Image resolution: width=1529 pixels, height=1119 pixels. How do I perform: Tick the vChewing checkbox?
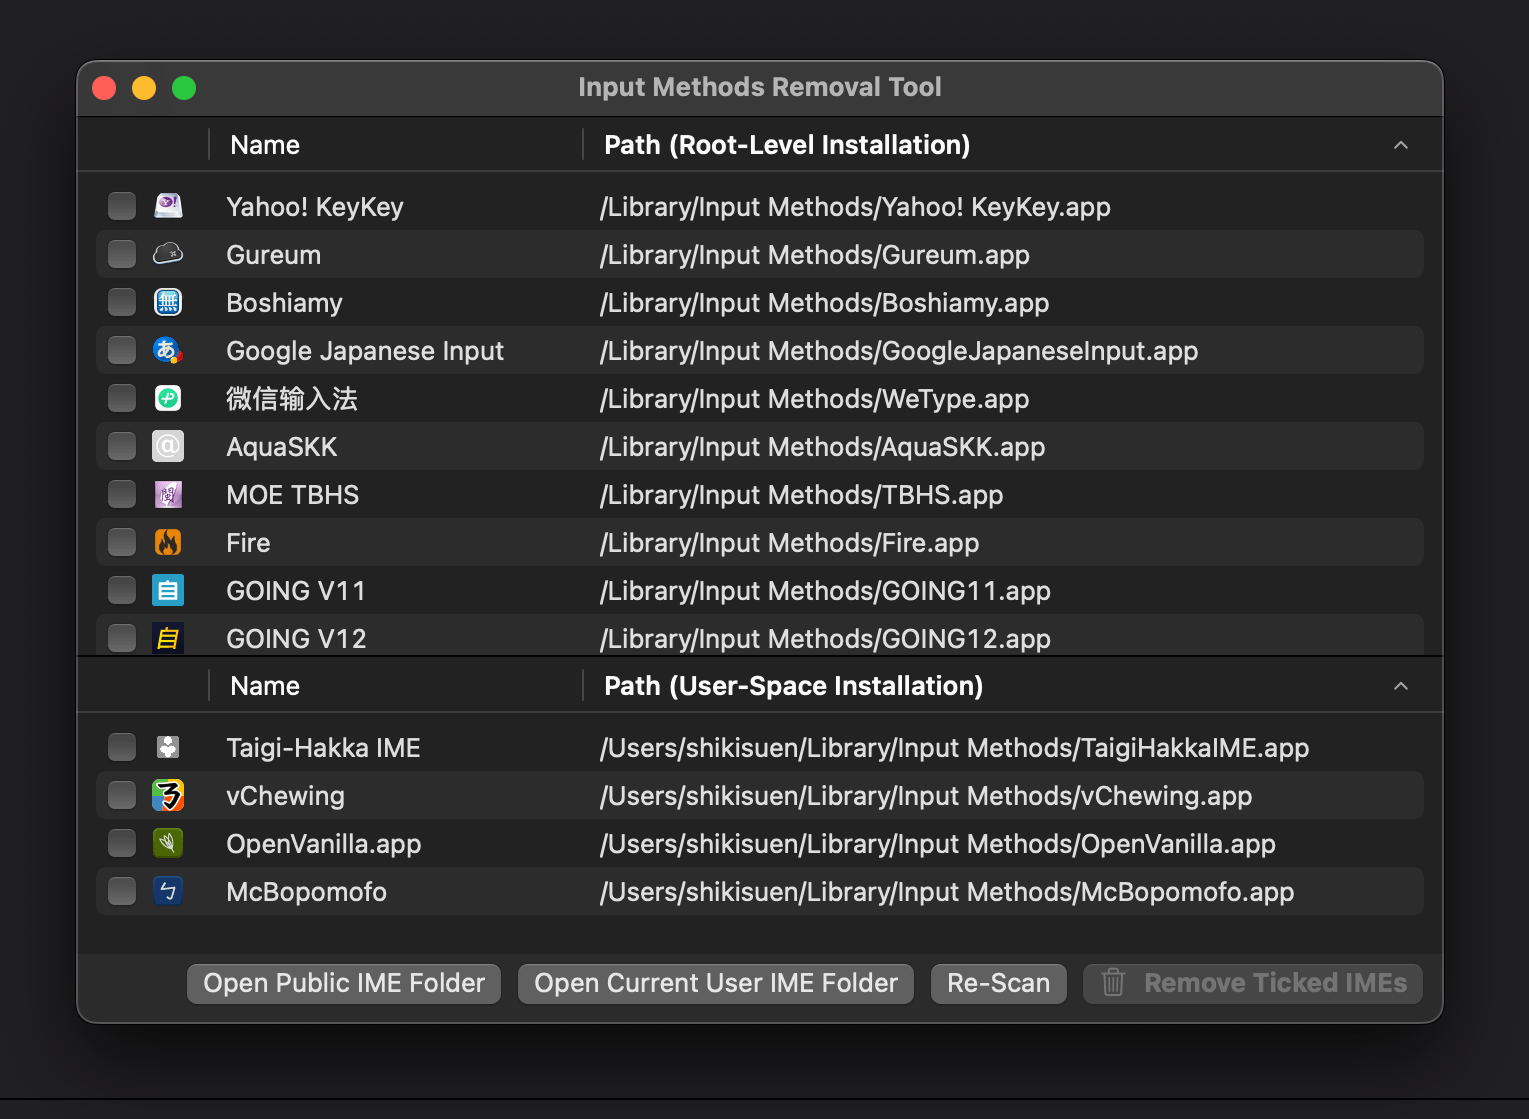coord(122,795)
